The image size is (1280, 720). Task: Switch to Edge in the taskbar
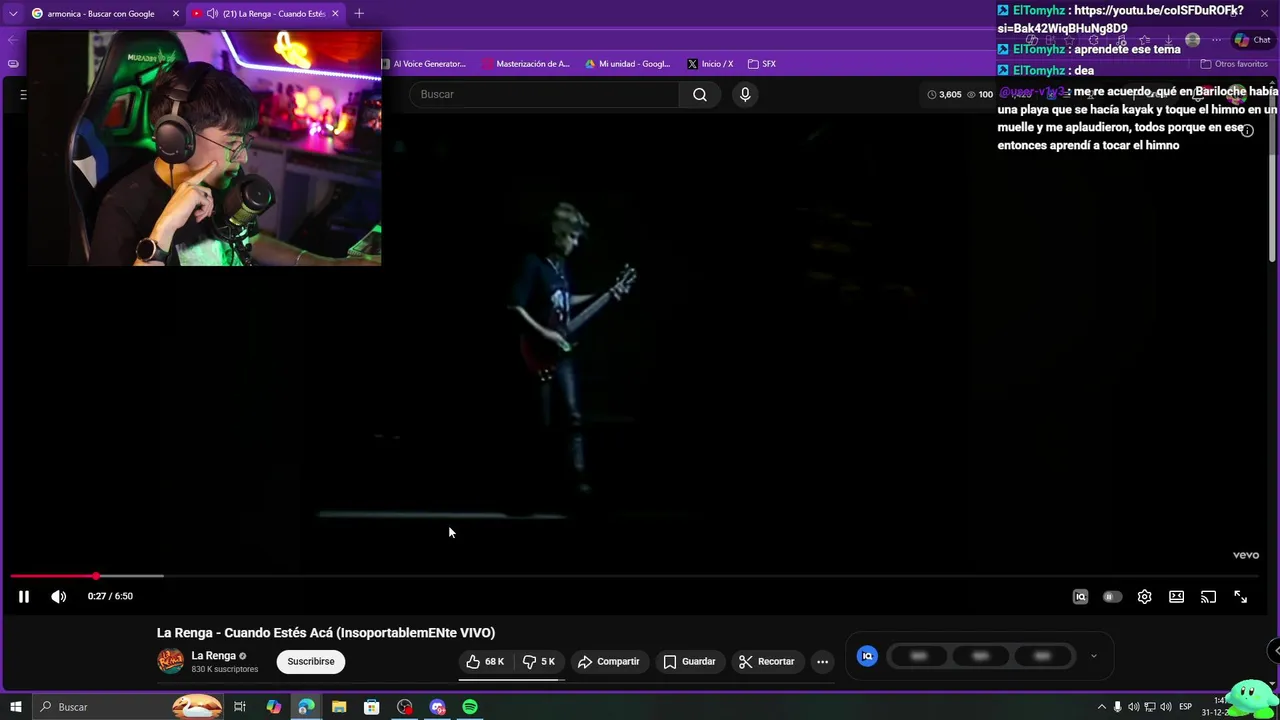306,707
